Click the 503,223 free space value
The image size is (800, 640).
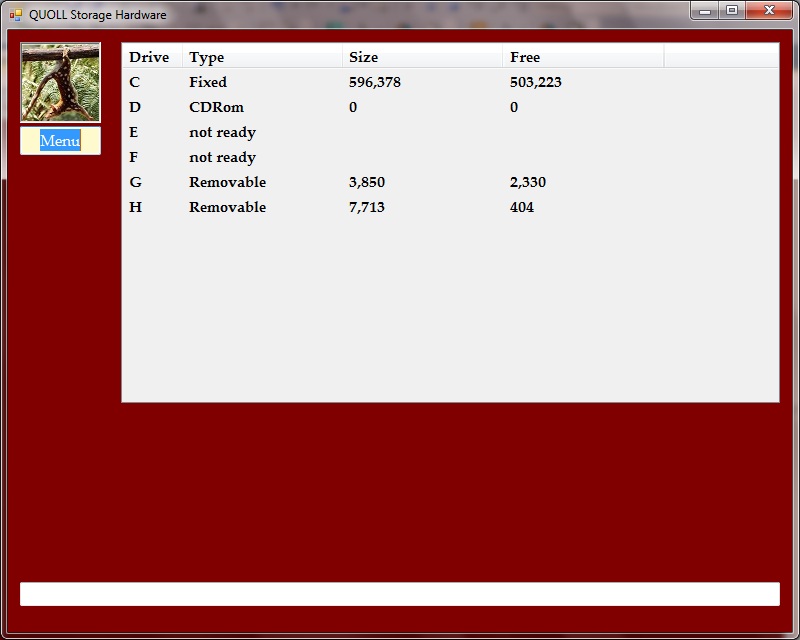coord(536,82)
